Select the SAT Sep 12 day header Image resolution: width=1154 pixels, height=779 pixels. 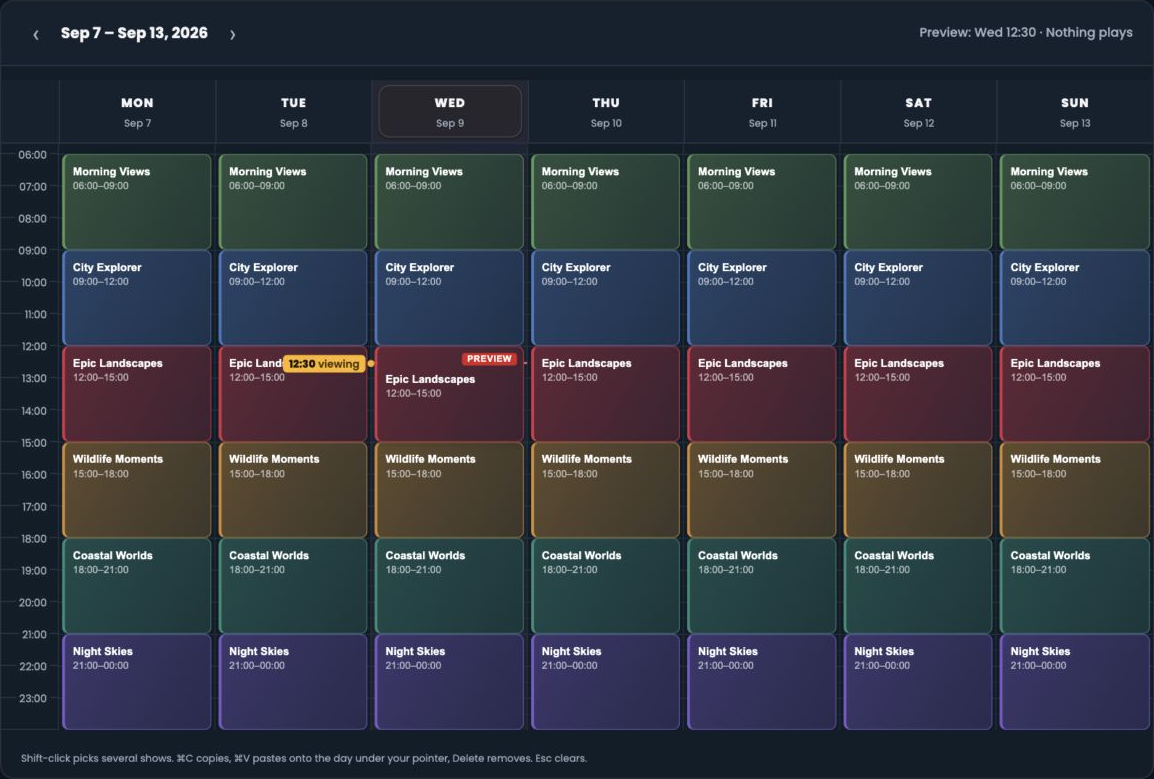(918, 112)
